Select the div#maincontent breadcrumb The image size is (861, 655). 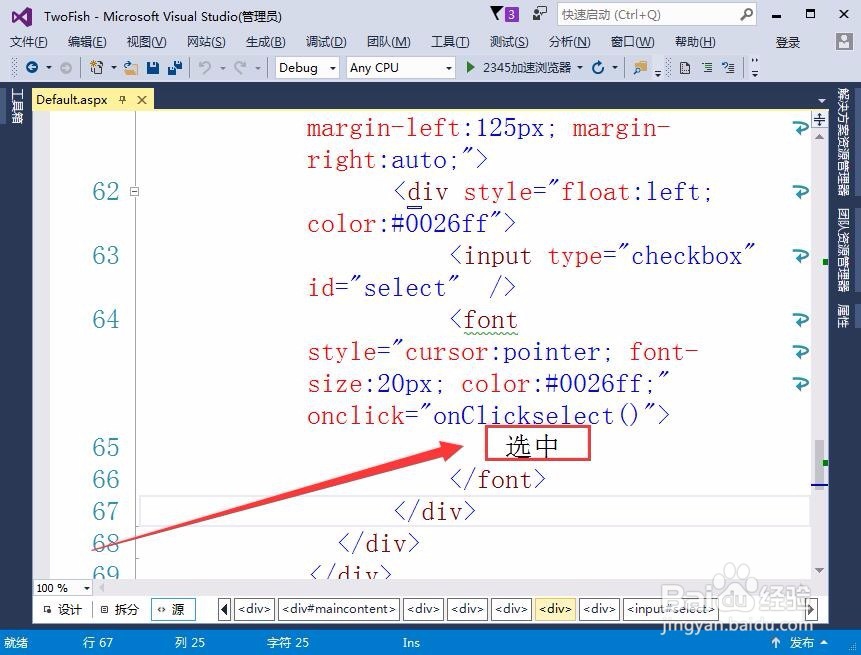pyautogui.click(x=339, y=609)
